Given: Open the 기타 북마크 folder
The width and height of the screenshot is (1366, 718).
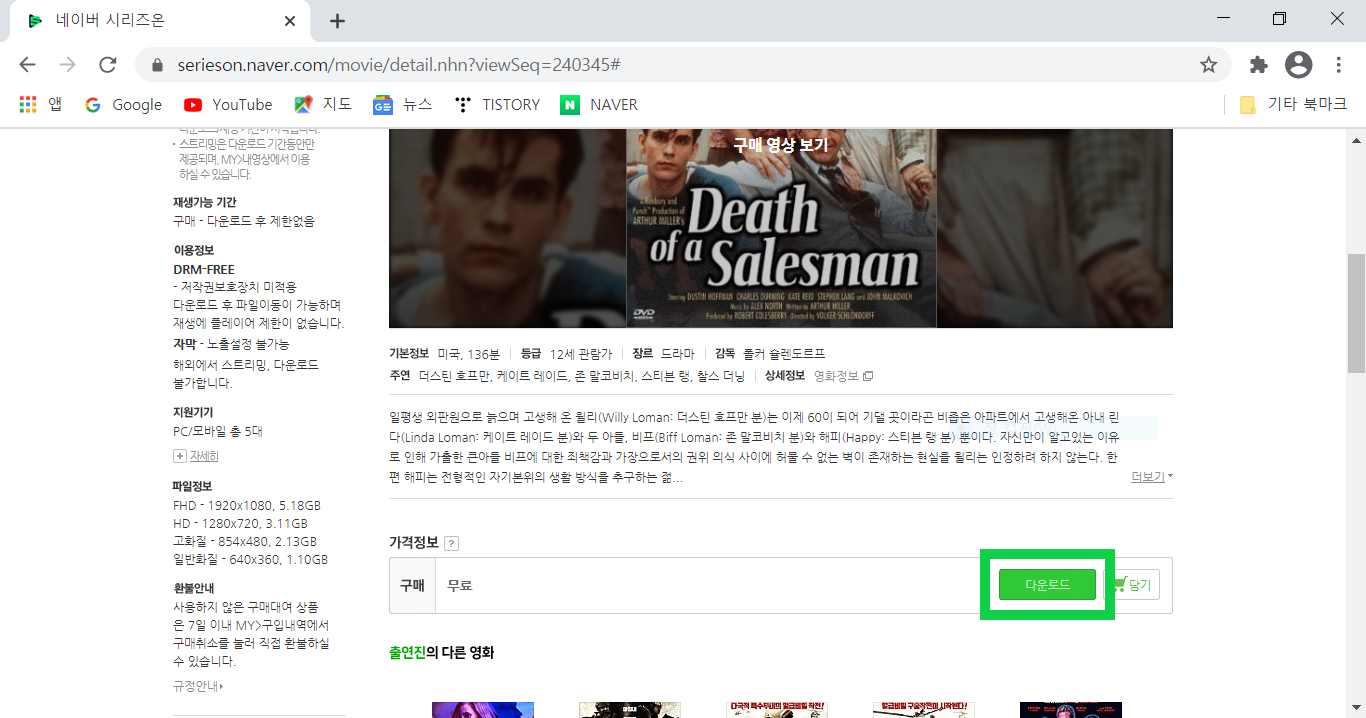Looking at the screenshot, I should point(1293,105).
